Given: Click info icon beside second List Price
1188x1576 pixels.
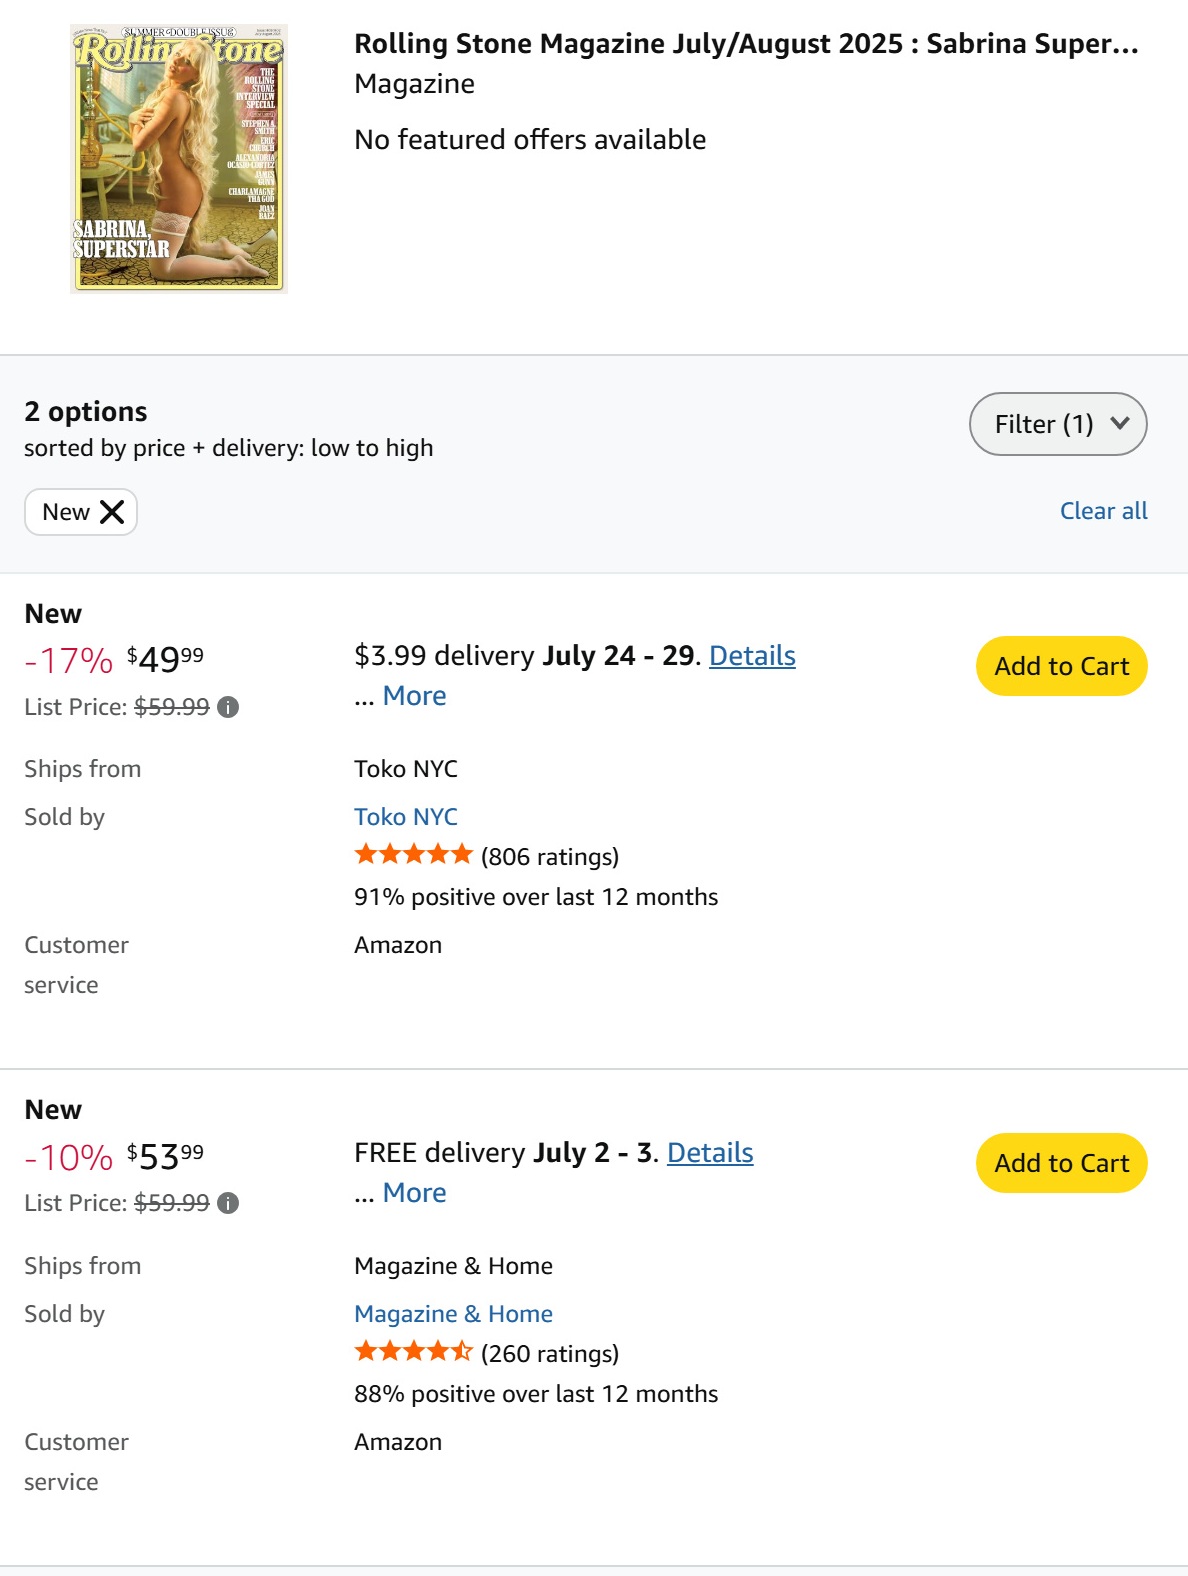Looking at the screenshot, I should (228, 1203).
